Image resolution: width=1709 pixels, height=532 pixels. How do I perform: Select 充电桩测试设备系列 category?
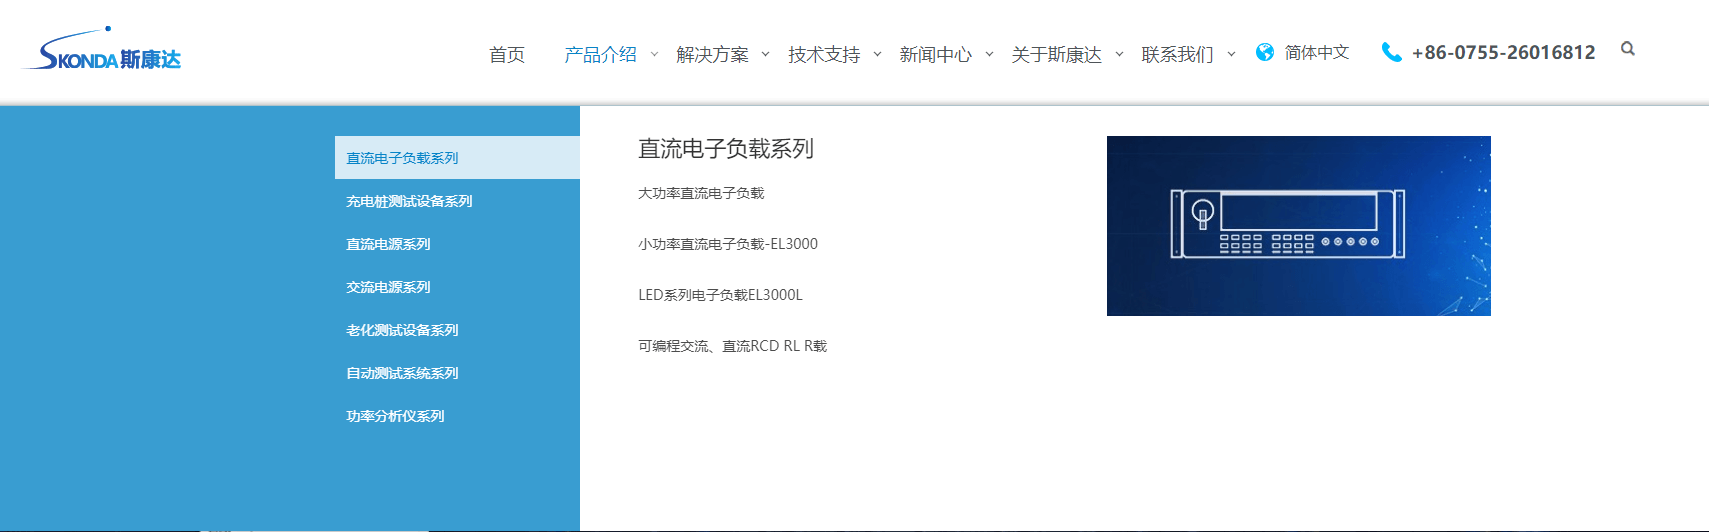click(x=409, y=201)
